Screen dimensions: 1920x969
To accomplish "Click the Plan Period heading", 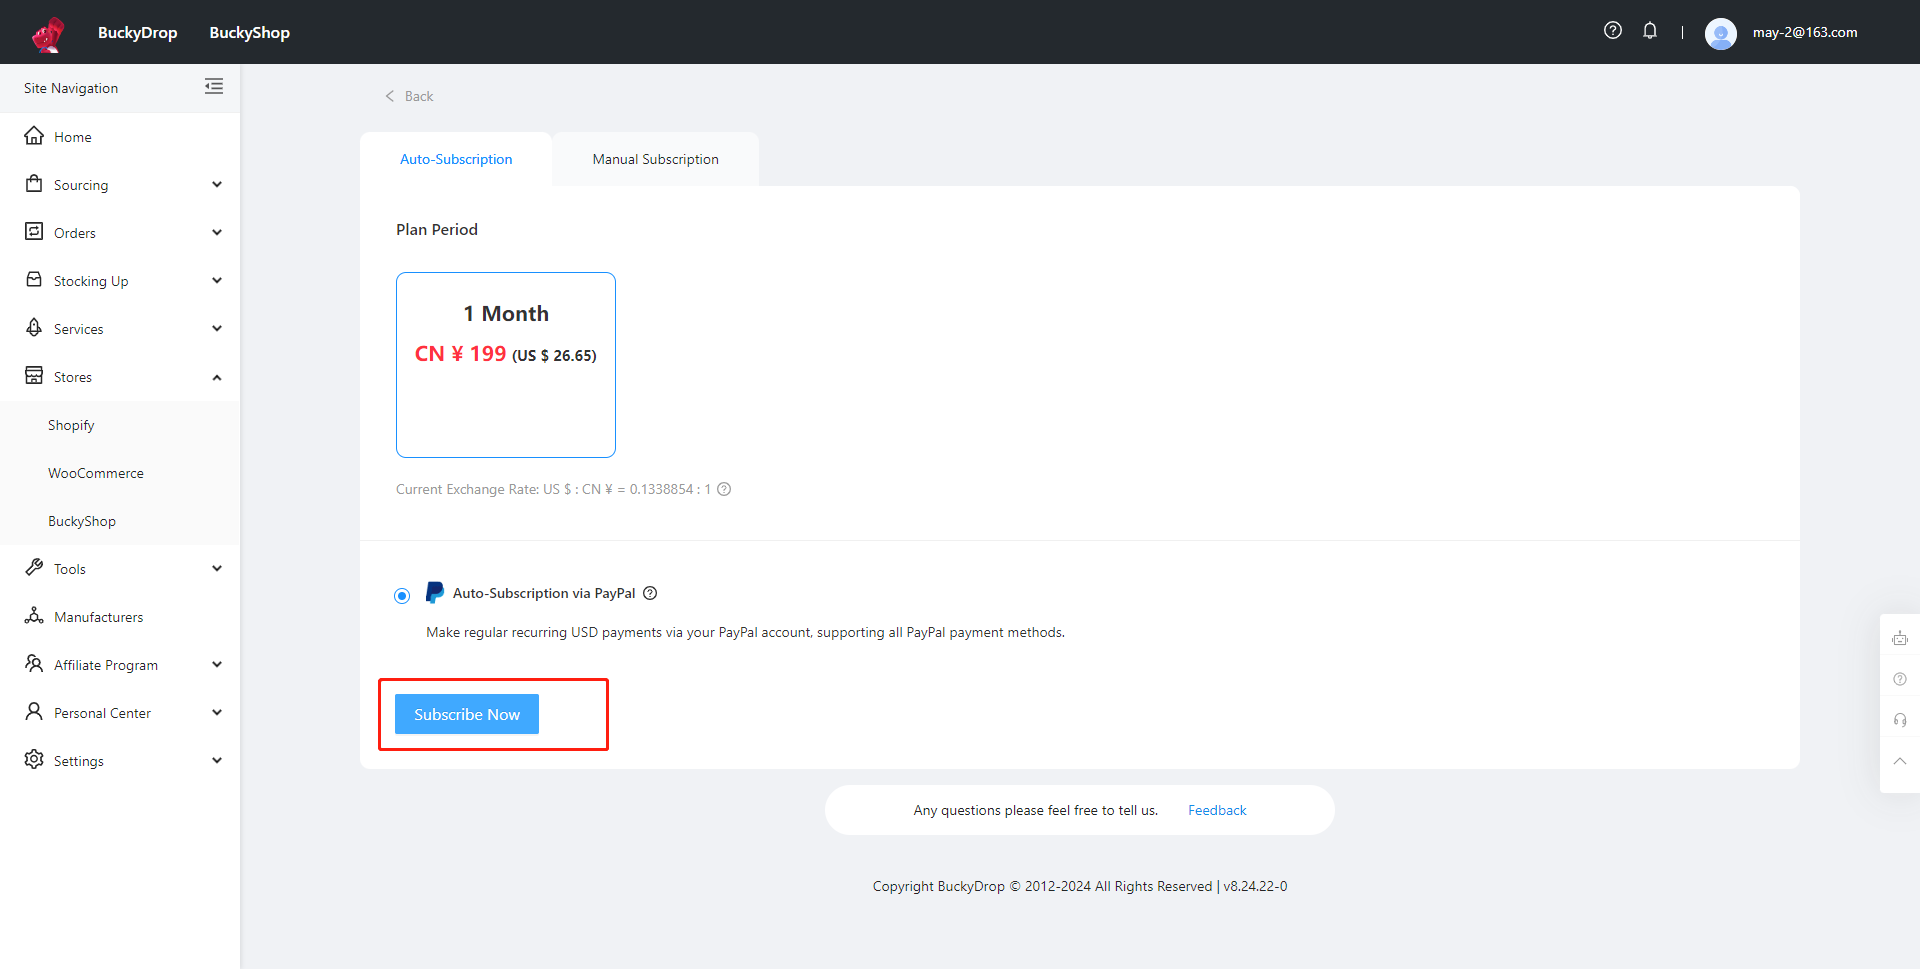I will (437, 229).
